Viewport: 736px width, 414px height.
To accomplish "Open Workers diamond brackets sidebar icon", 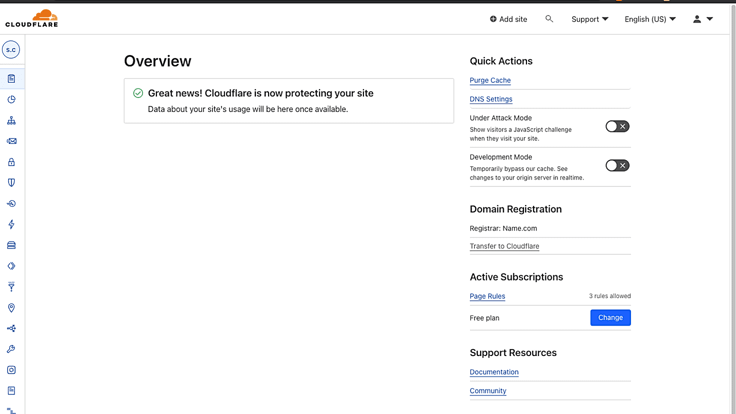I will [x=11, y=266].
